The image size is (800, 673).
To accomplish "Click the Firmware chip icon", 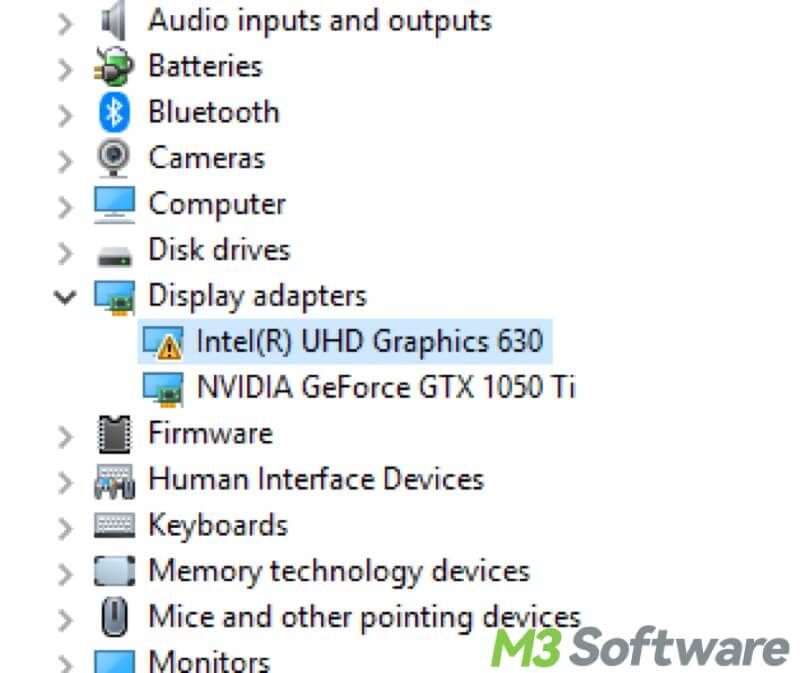I will click(x=114, y=434).
